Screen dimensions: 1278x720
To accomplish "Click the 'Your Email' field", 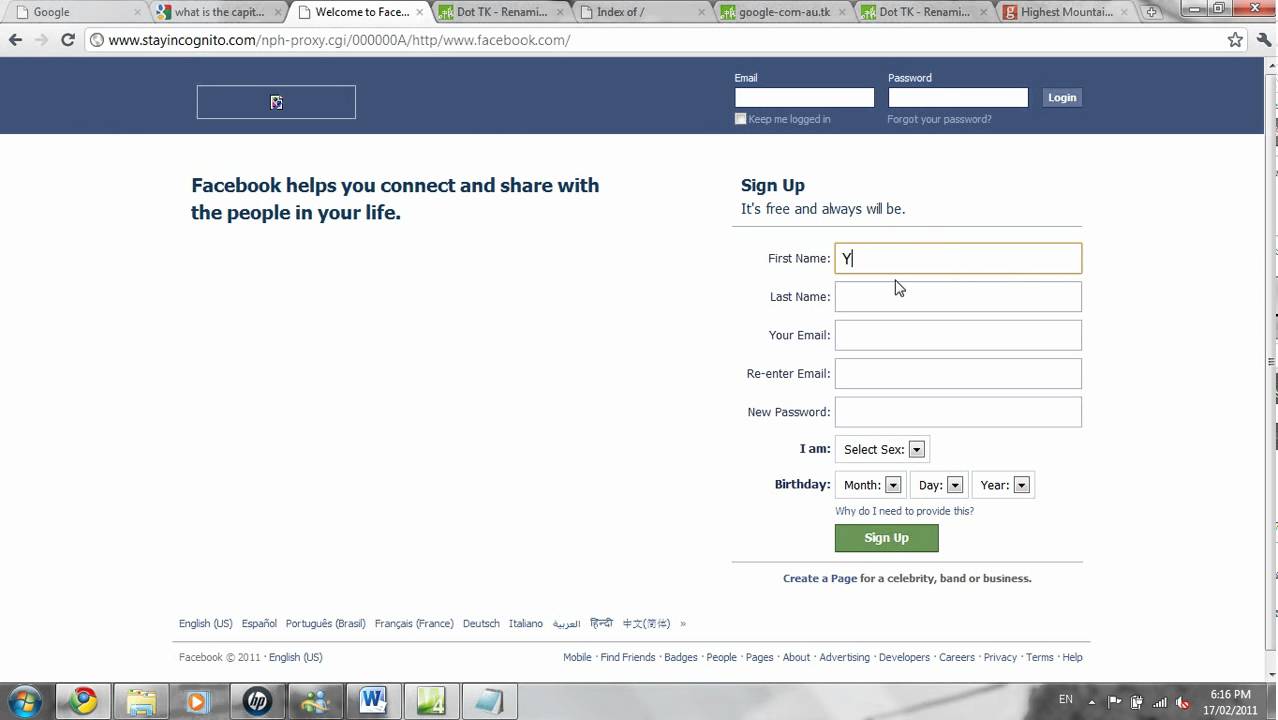I will 958,335.
